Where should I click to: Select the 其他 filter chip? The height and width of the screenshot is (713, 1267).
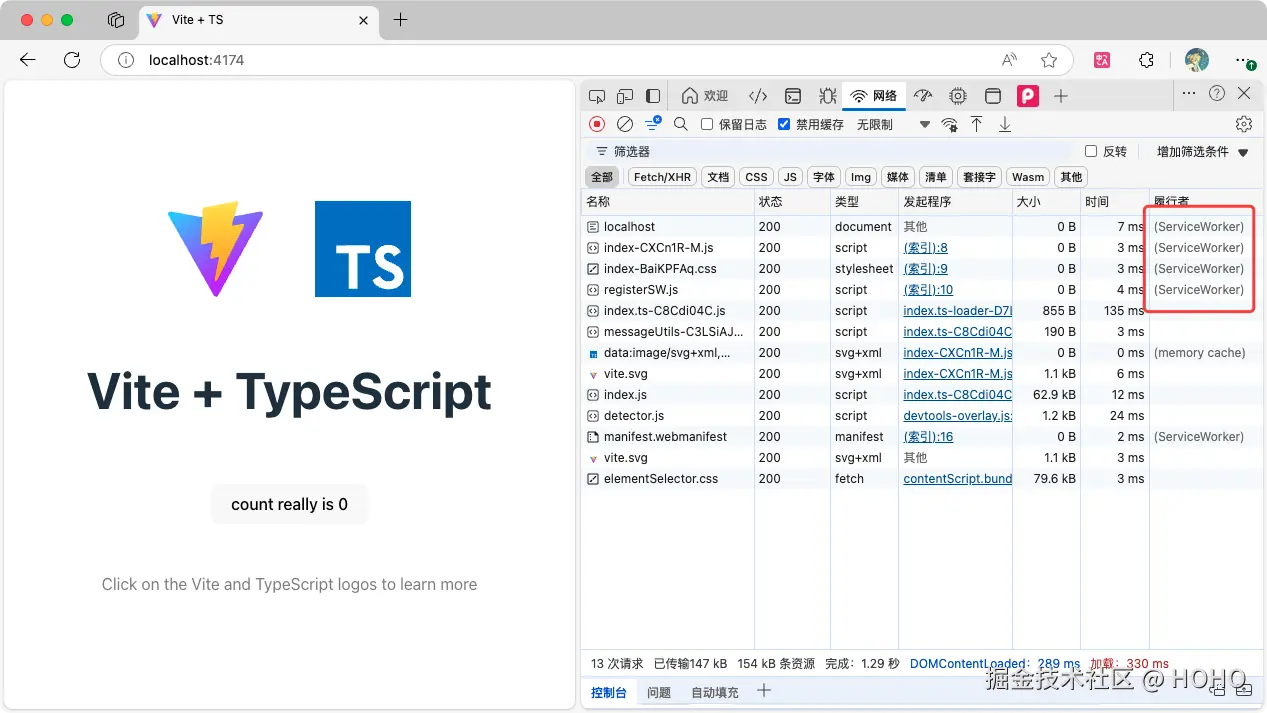coord(1071,177)
